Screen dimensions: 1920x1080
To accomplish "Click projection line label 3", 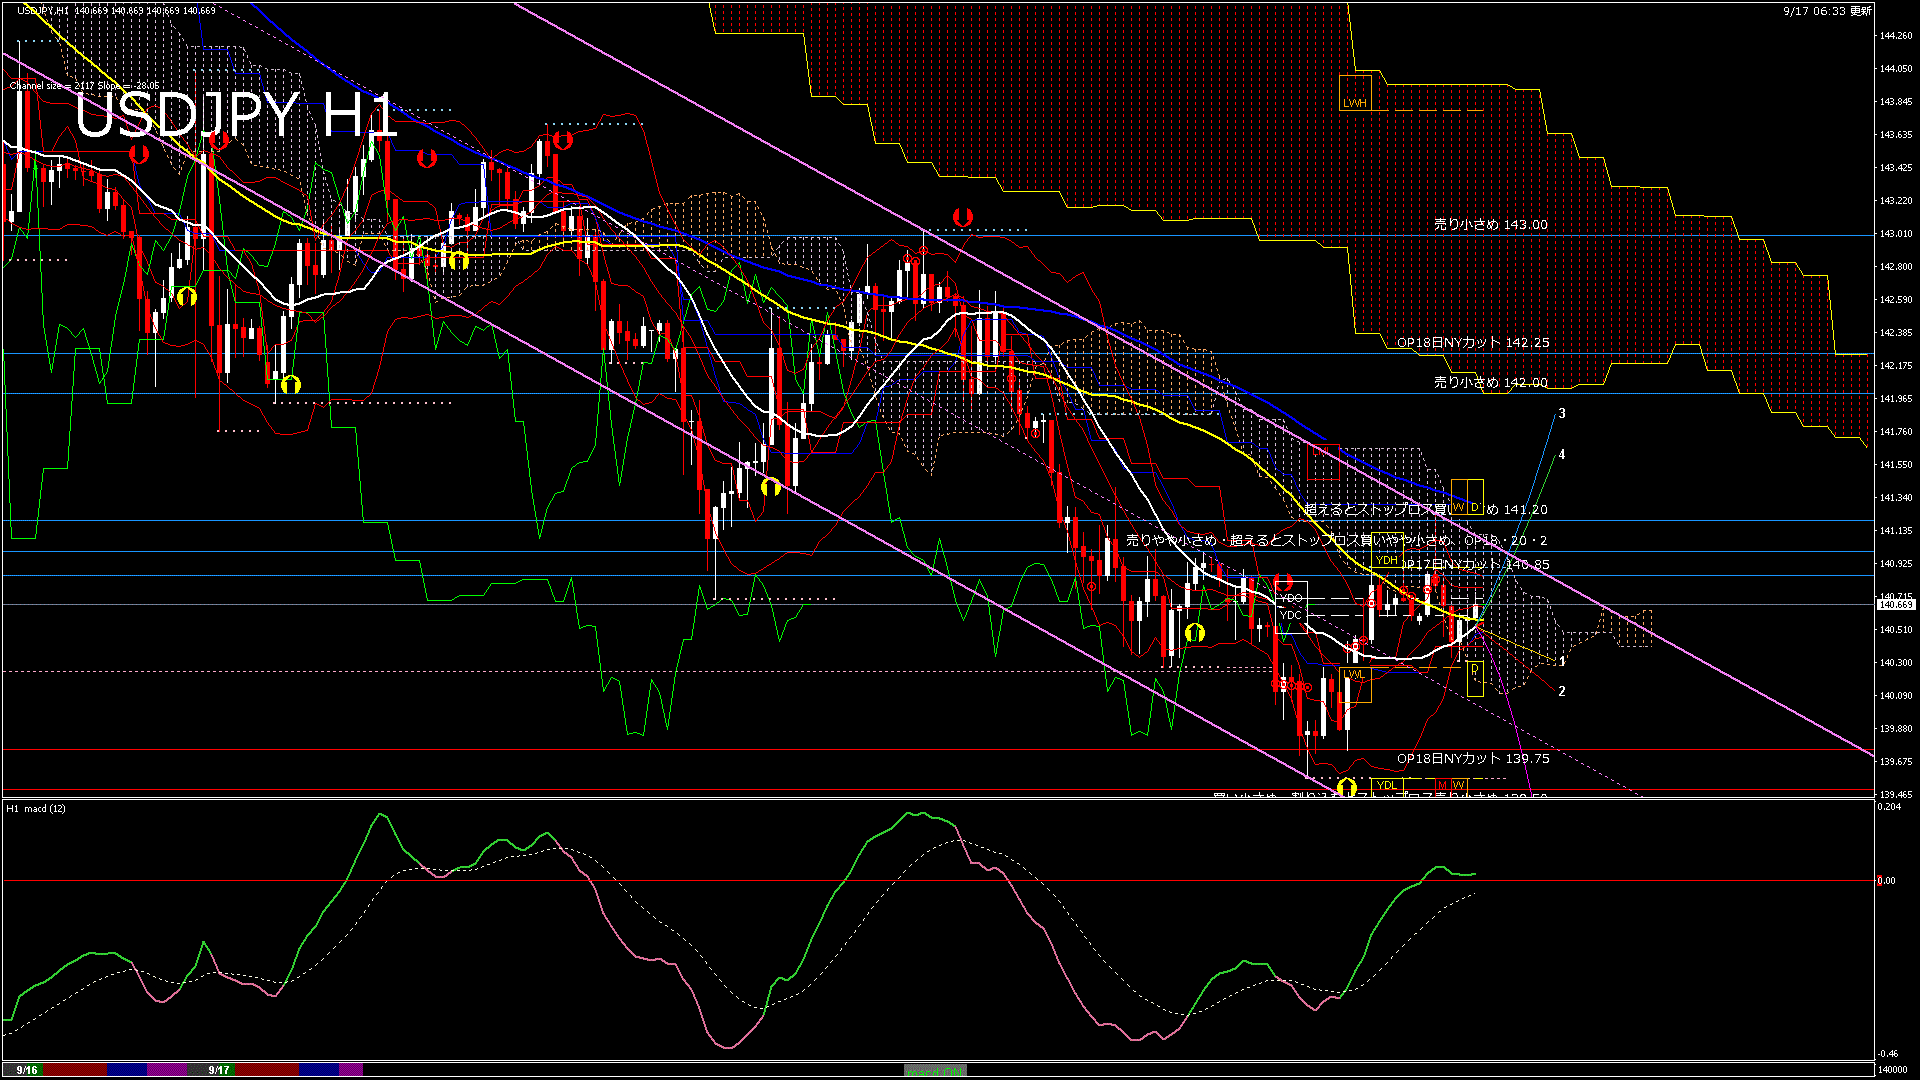I will [1562, 413].
